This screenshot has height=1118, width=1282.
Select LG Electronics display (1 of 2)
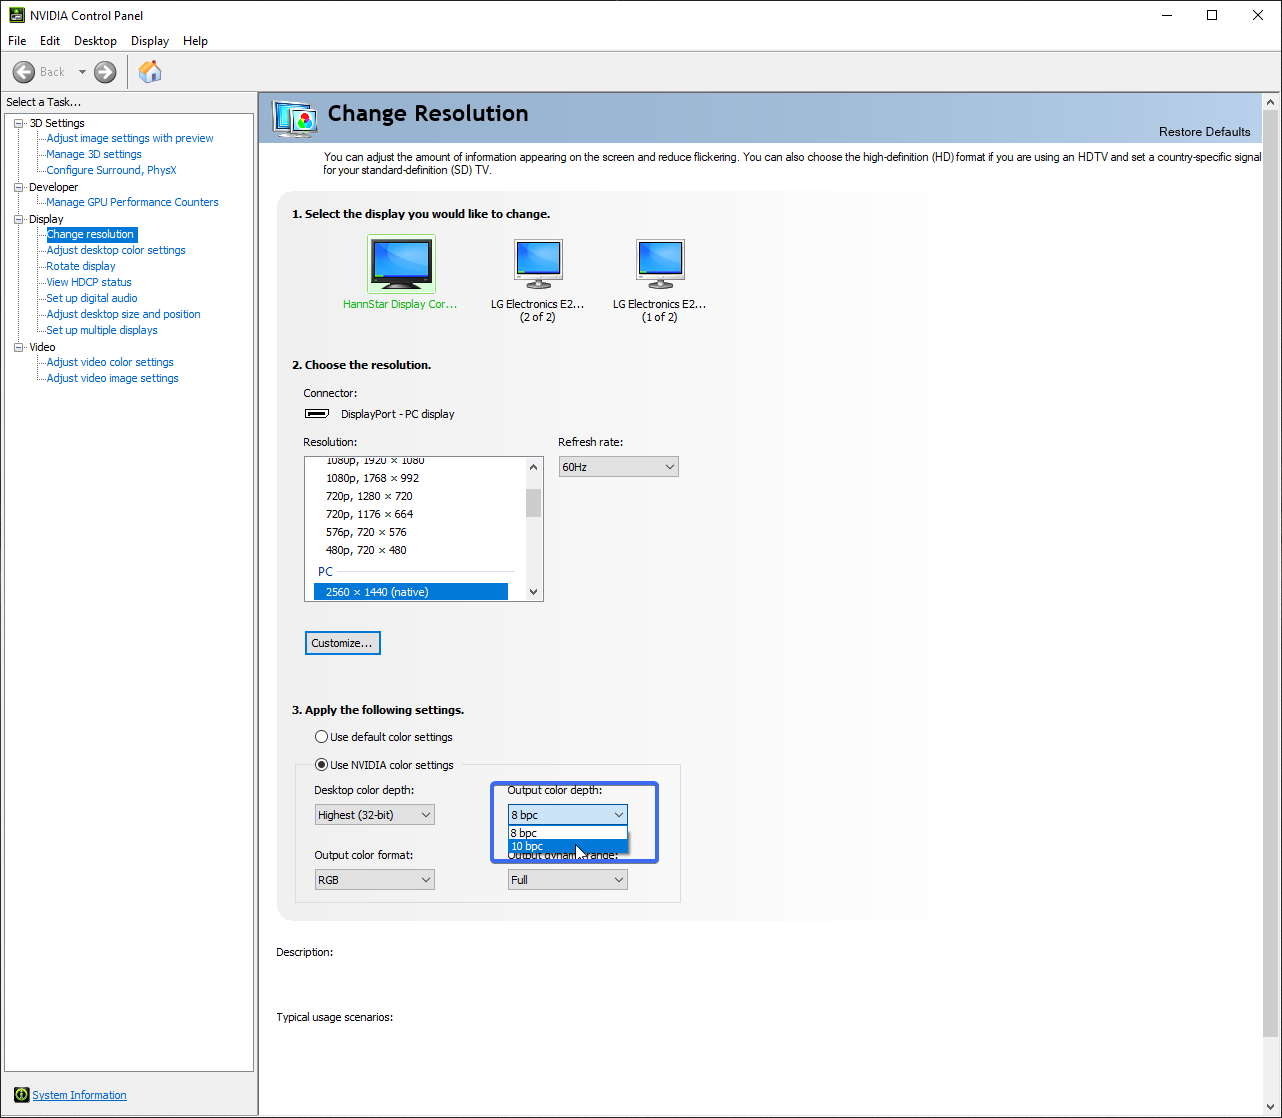click(660, 264)
